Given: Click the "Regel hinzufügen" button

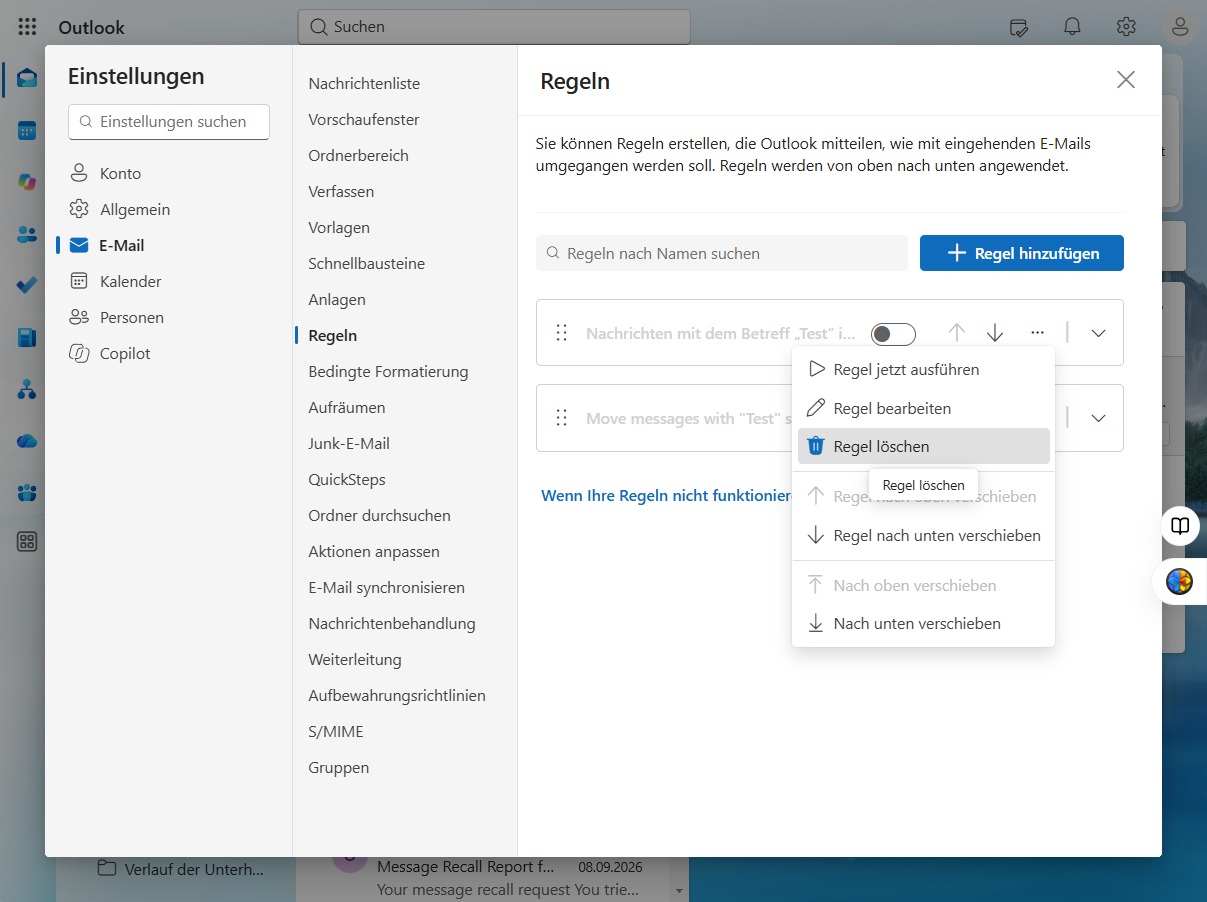Looking at the screenshot, I should [x=1022, y=253].
